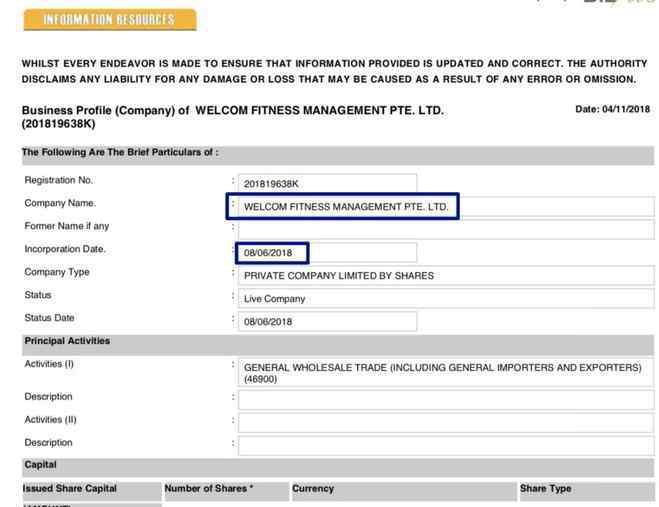The height and width of the screenshot is (507, 659).
Task: Click the empty Former Name field
Action: (446, 230)
